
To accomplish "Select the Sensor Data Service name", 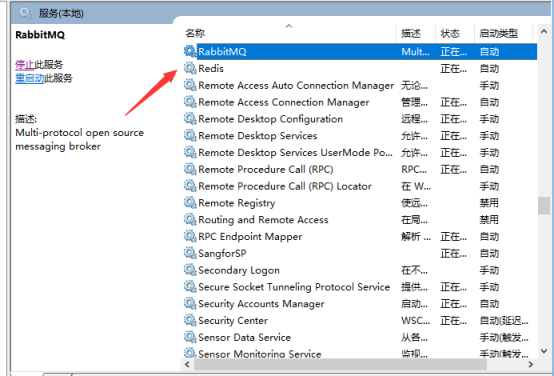I will coord(244,337).
